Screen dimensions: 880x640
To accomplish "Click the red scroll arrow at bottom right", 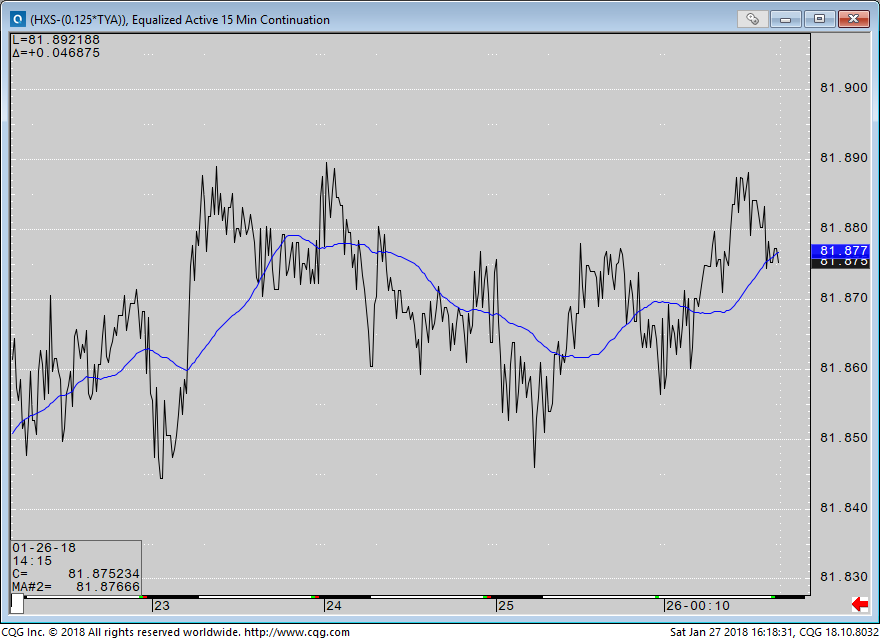I will pyautogui.click(x=859, y=605).
